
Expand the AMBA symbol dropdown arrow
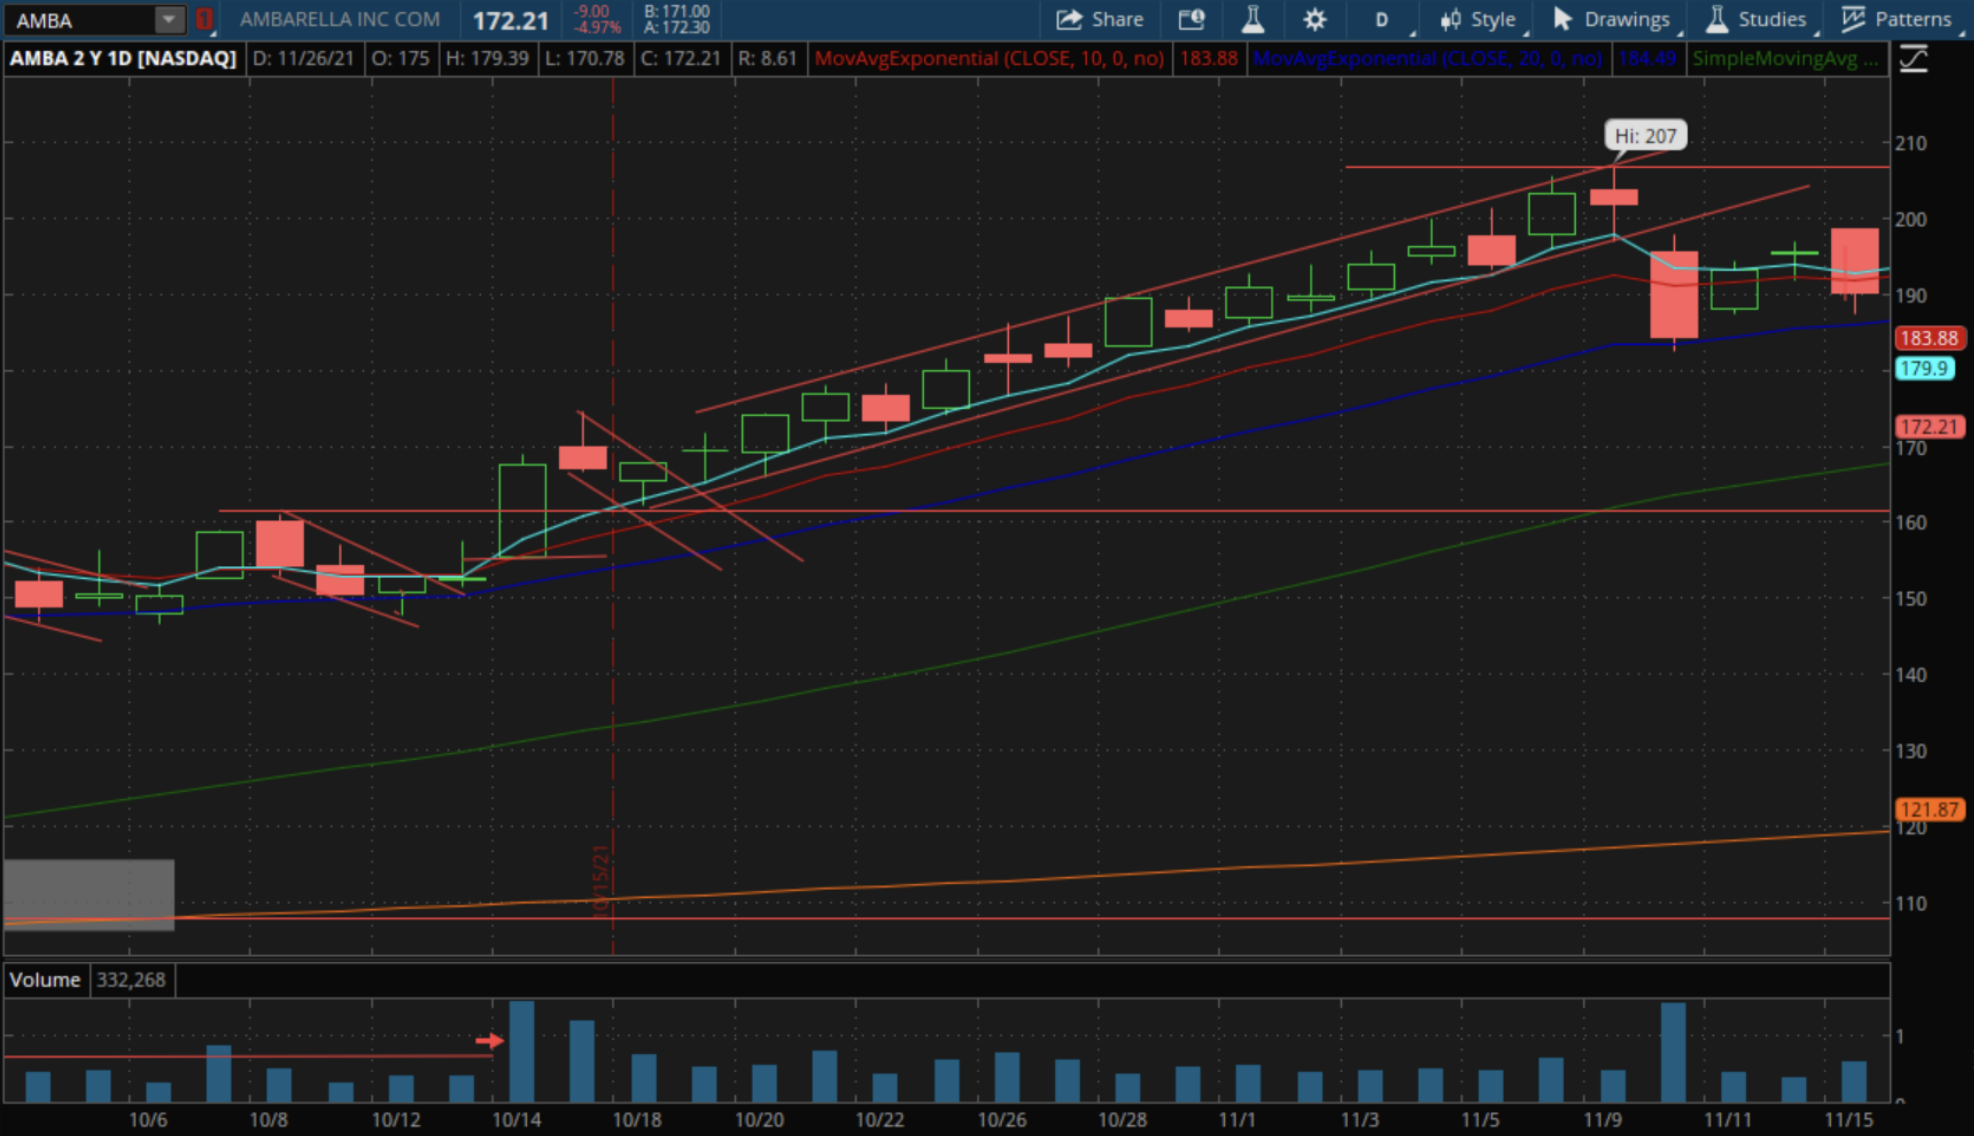(x=169, y=19)
